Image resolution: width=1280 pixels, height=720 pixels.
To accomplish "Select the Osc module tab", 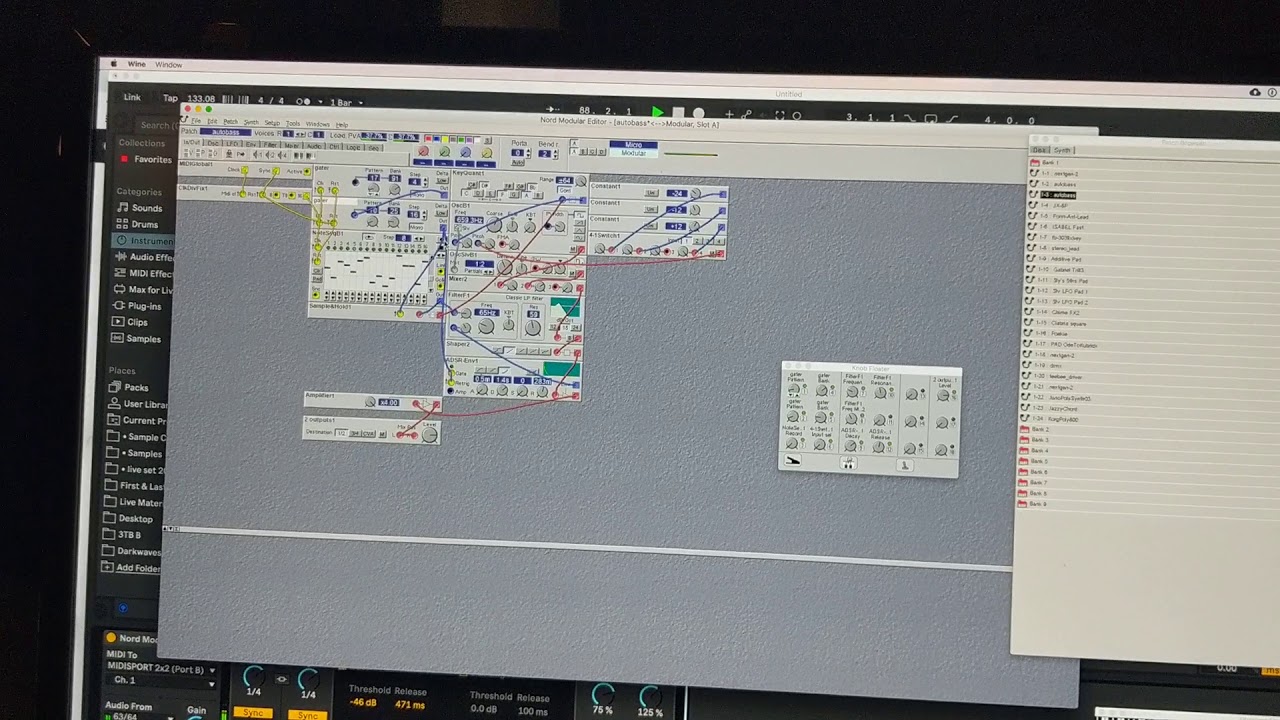I will pos(213,143).
